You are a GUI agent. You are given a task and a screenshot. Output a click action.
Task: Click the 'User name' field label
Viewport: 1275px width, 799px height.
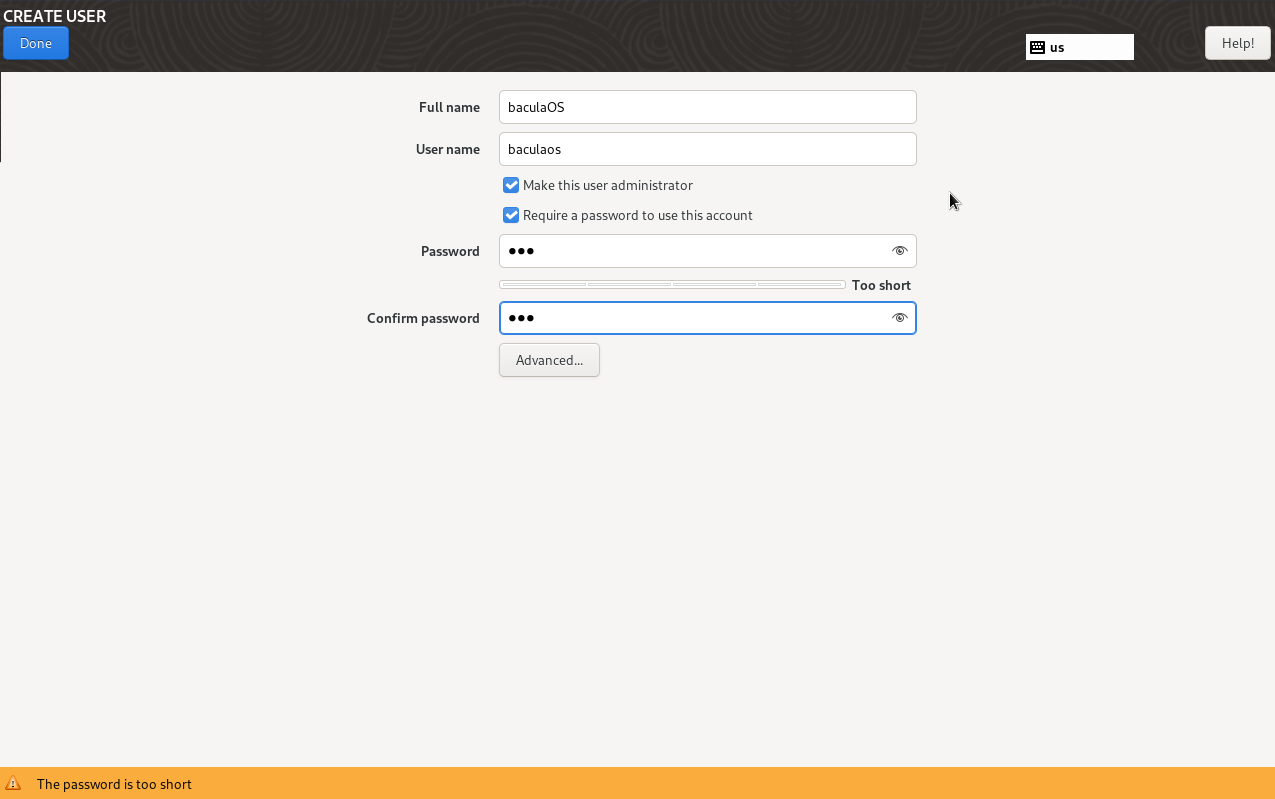click(447, 149)
